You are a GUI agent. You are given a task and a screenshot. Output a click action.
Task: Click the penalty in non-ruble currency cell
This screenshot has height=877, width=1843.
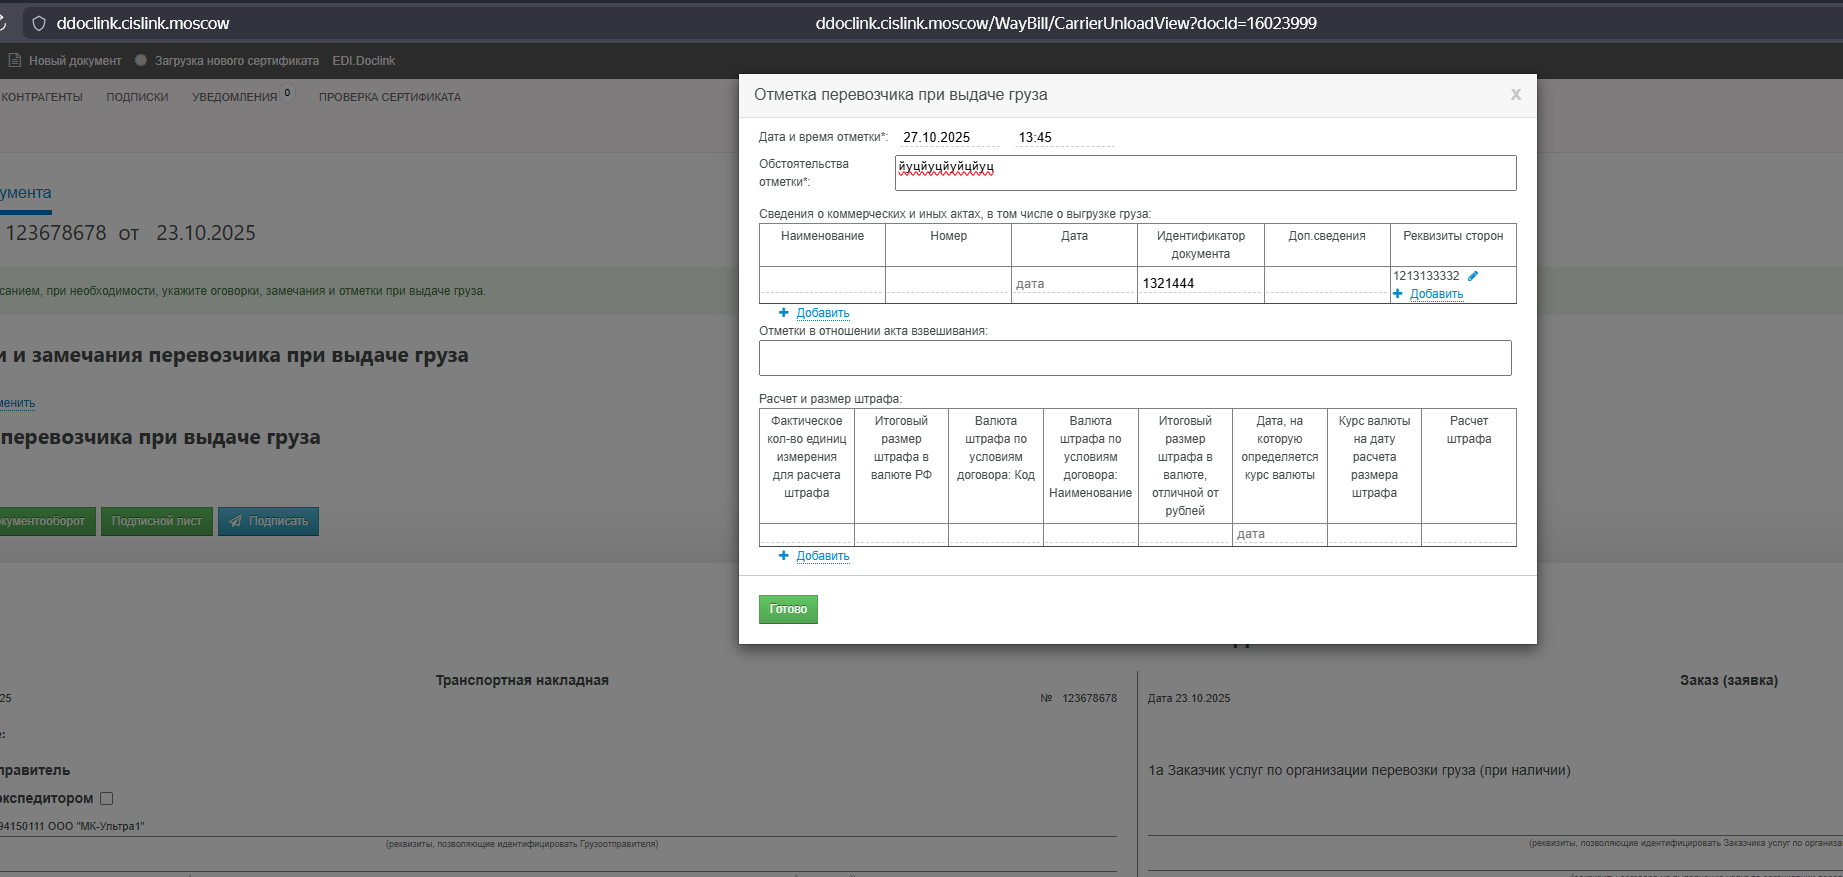pyautogui.click(x=1185, y=535)
